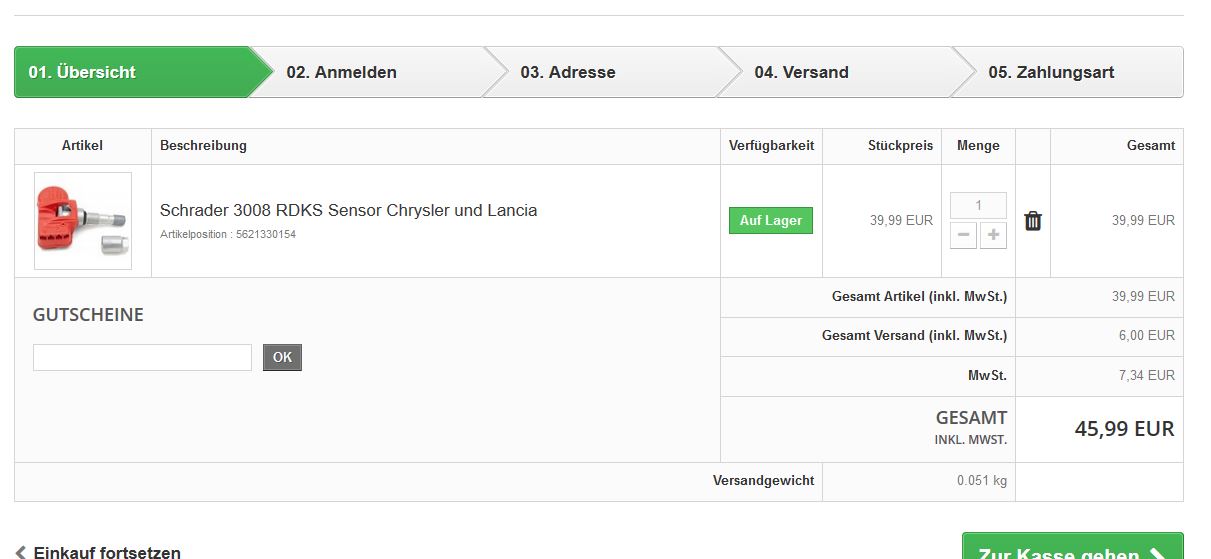This screenshot has width=1211, height=559.
Task: Decrease quantity with the minus button
Action: tap(963, 235)
